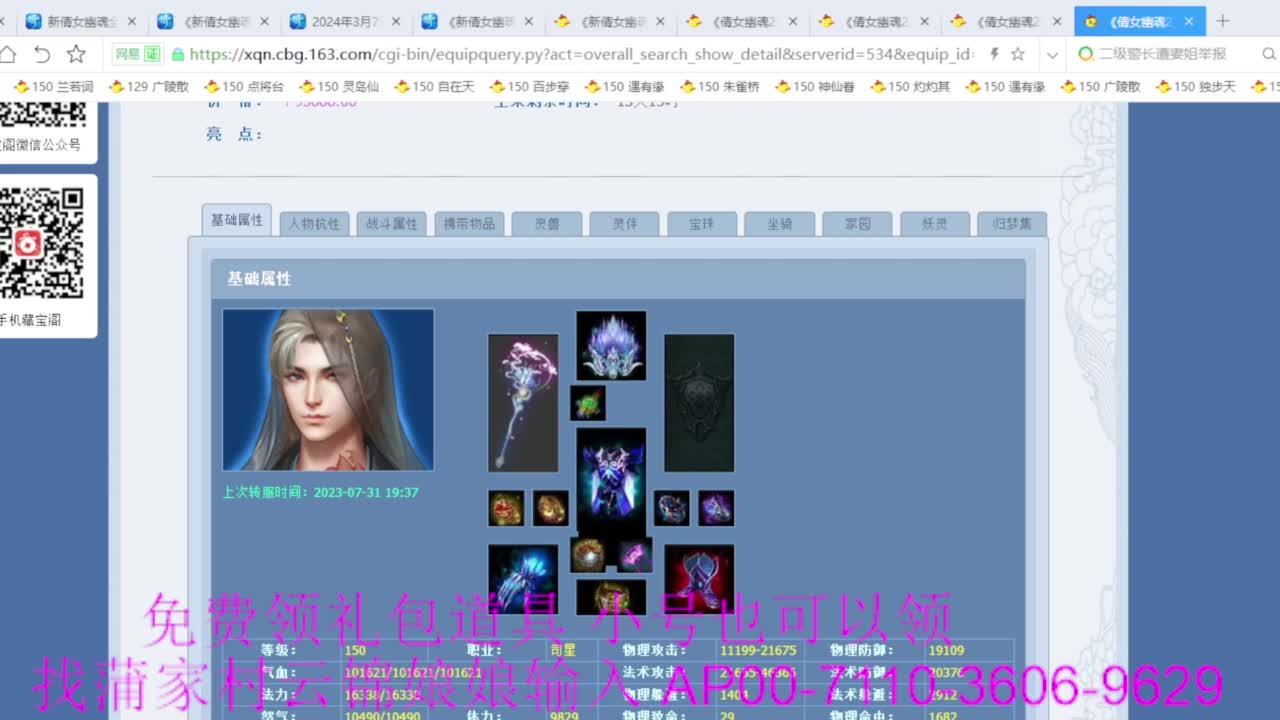This screenshot has width=1280, height=720.
Task: Expand the address bar dropdown arrow
Action: [x=1052, y=54]
